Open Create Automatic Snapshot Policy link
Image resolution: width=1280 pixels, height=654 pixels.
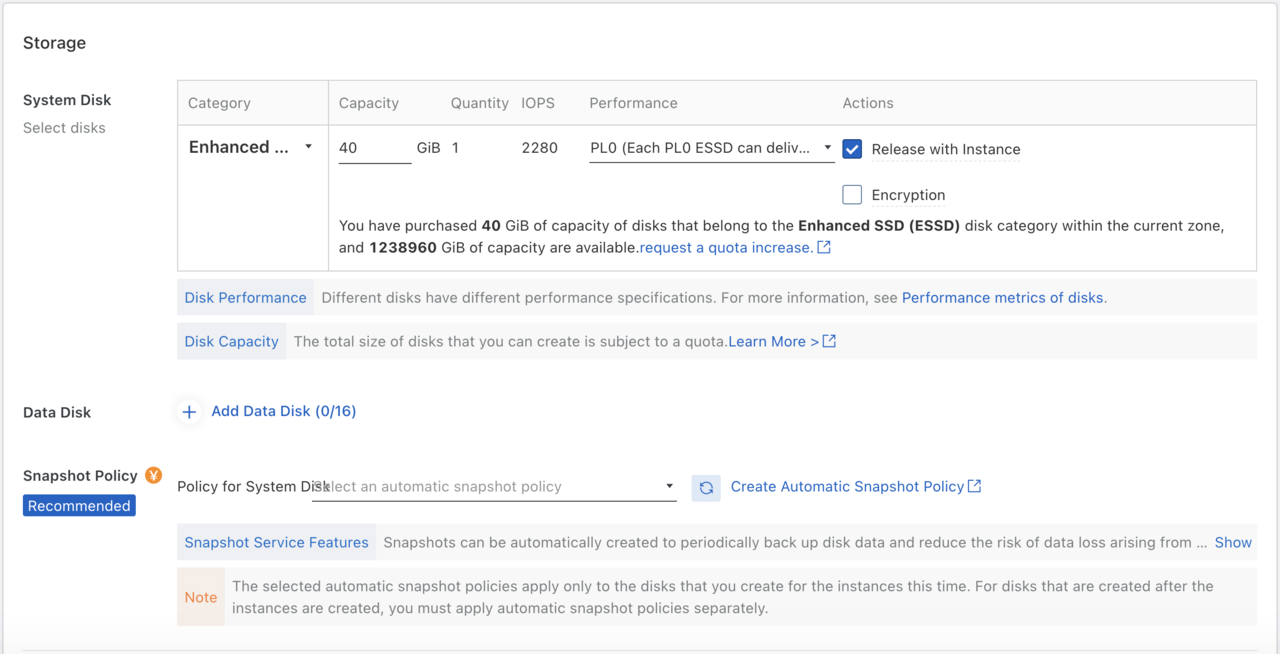click(846, 486)
